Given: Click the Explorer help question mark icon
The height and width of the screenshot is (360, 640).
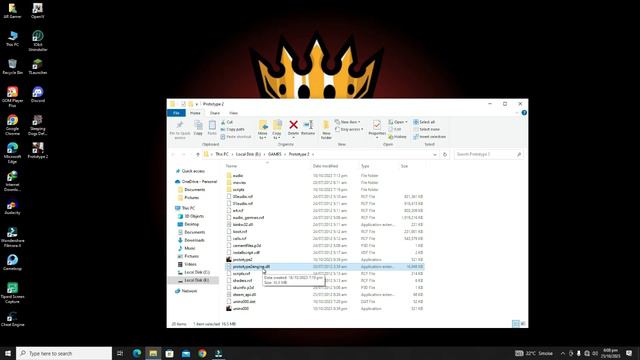Looking at the screenshot, I should point(524,113).
